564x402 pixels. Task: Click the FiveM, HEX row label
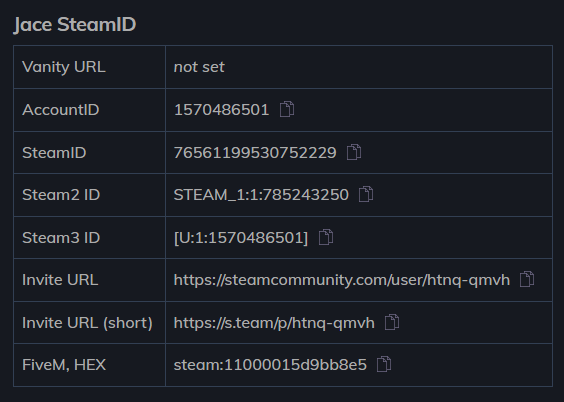(64, 365)
